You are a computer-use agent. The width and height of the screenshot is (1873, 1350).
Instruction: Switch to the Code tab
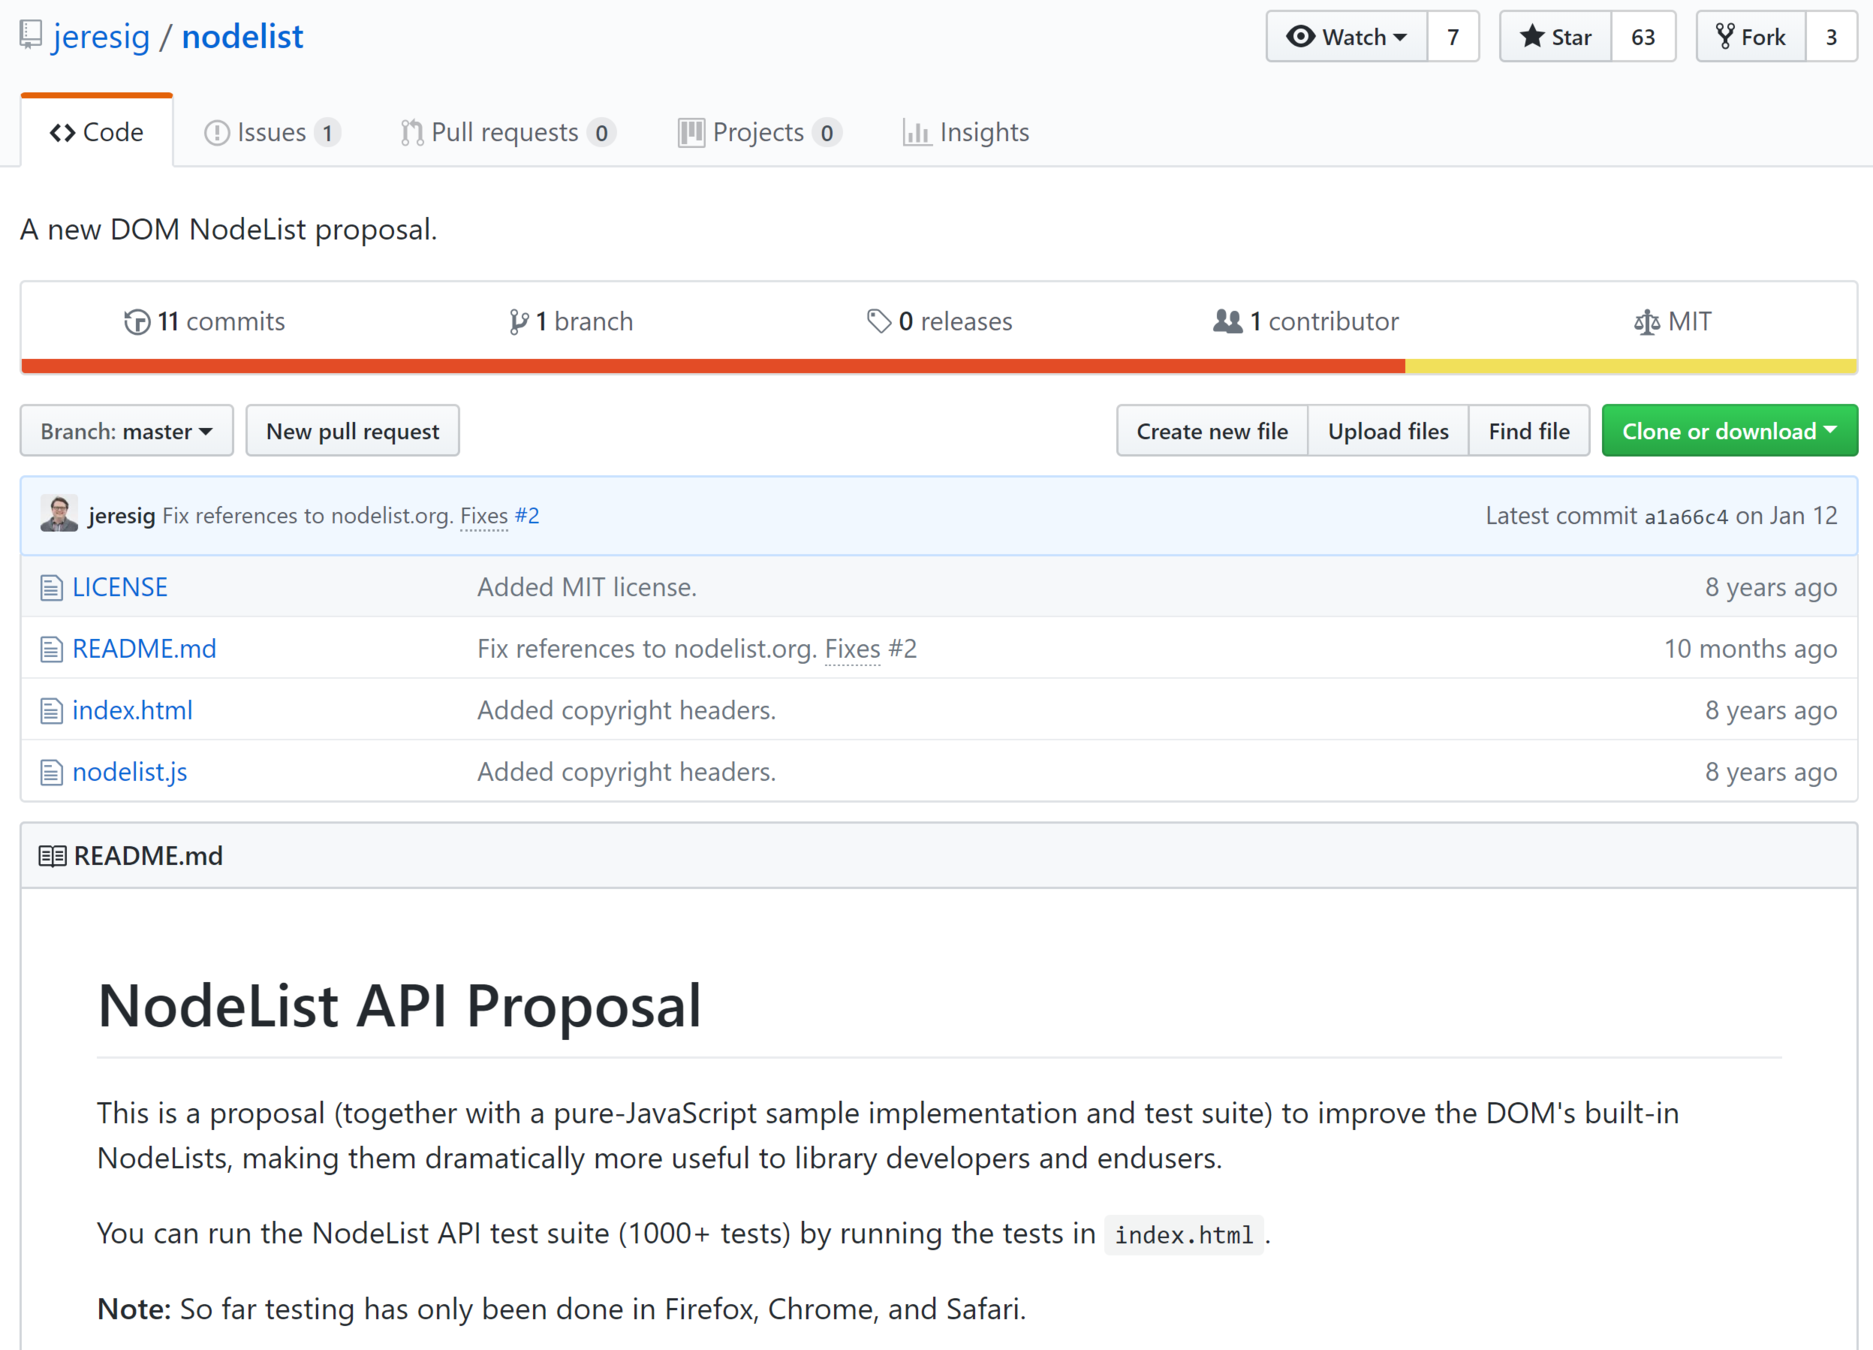point(97,132)
